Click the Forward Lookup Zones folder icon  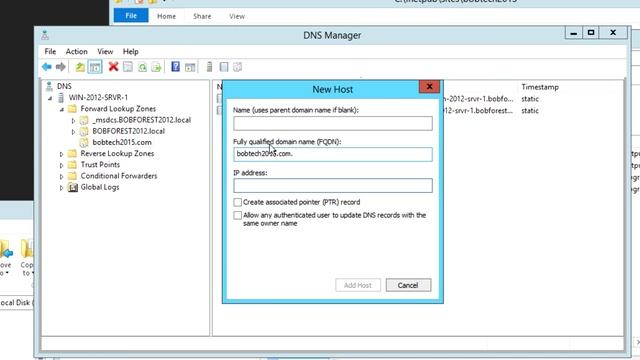click(72, 109)
